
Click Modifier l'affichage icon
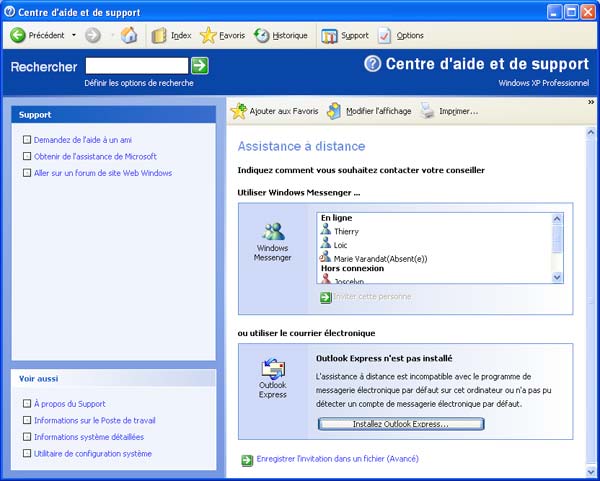tap(334, 111)
